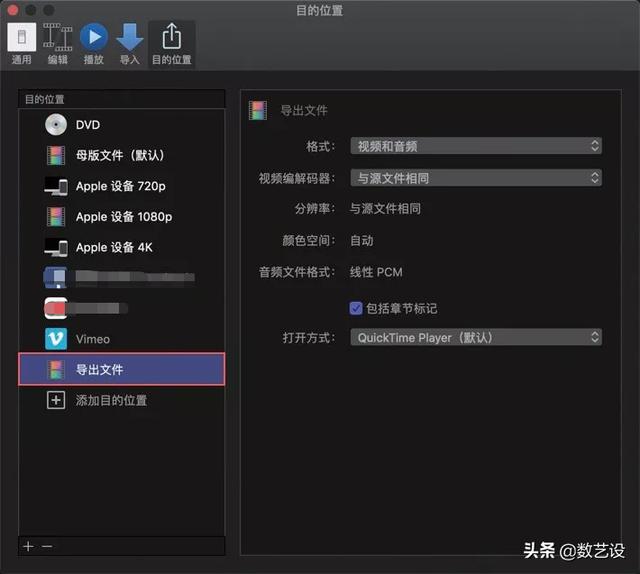Image resolution: width=640 pixels, height=574 pixels.
Task: Close the window with the red button
Action: 13,10
